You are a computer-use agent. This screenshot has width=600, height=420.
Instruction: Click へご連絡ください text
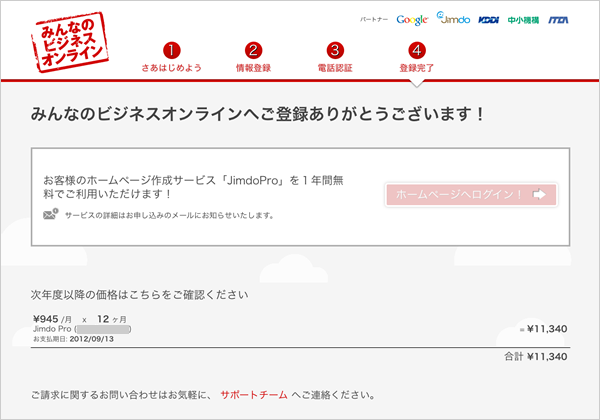click(x=334, y=395)
